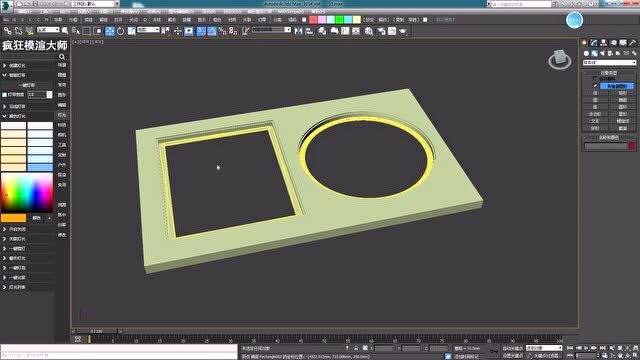
Task: Open the reference coordinate system dropdown
Action: click(x=148, y=30)
